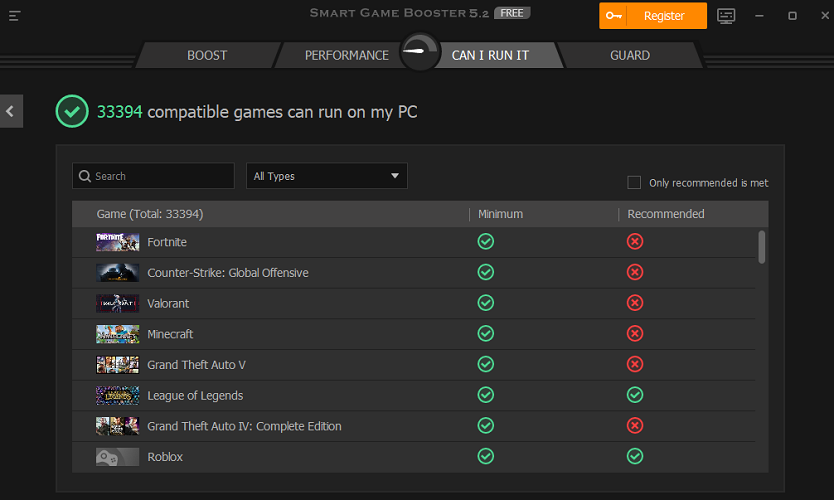The image size is (834, 500).
Task: Click the Grand Theft Auto V thumbnail
Action: click(x=118, y=365)
